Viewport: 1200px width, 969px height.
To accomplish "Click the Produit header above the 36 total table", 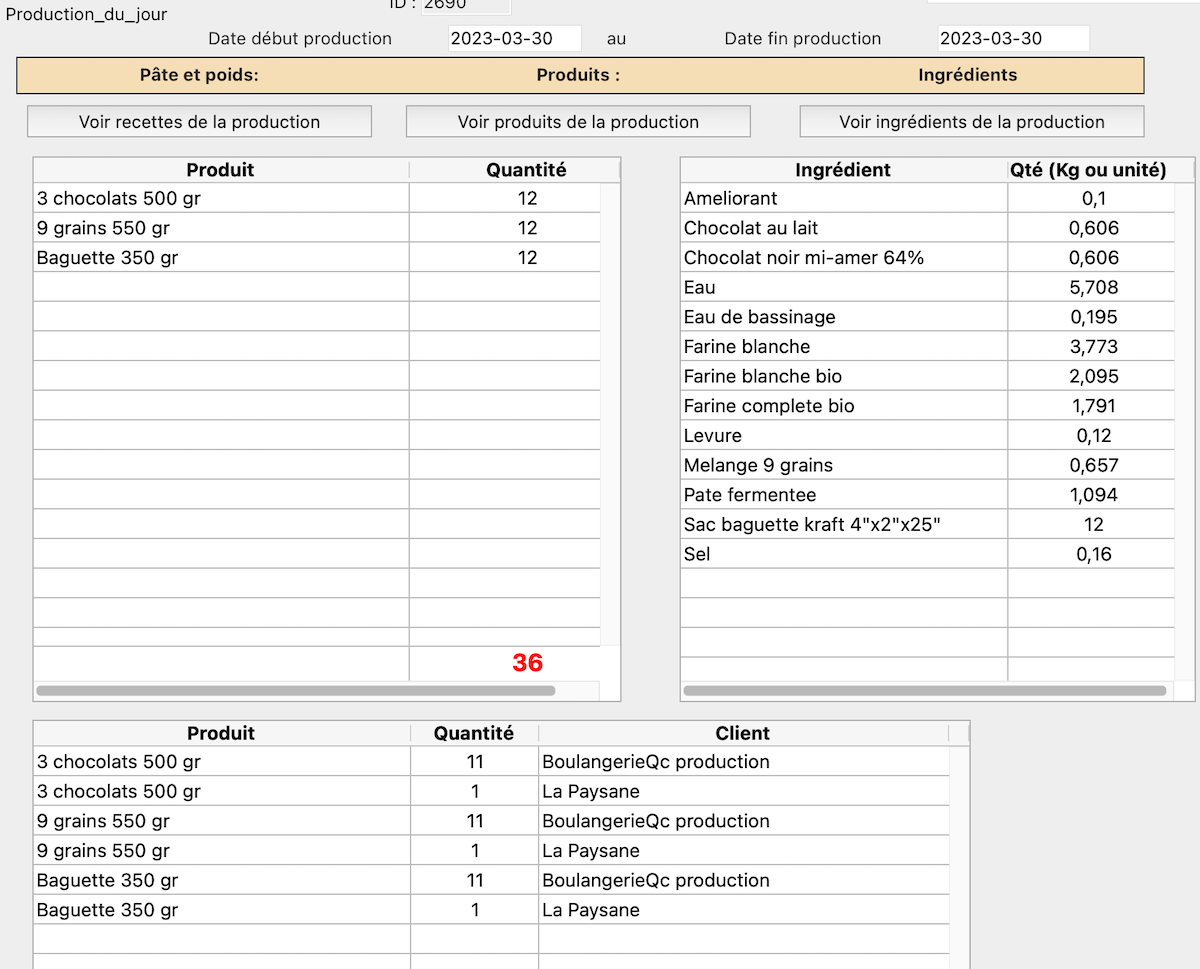I will 221,170.
